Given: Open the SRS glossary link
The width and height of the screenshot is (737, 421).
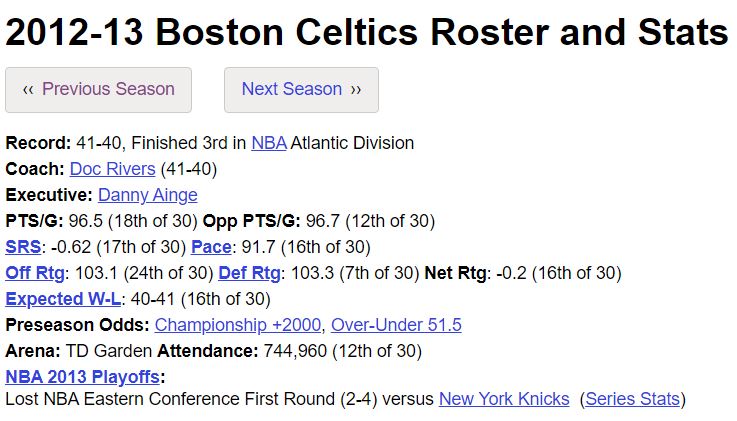Looking at the screenshot, I should pyautogui.click(x=23, y=247).
